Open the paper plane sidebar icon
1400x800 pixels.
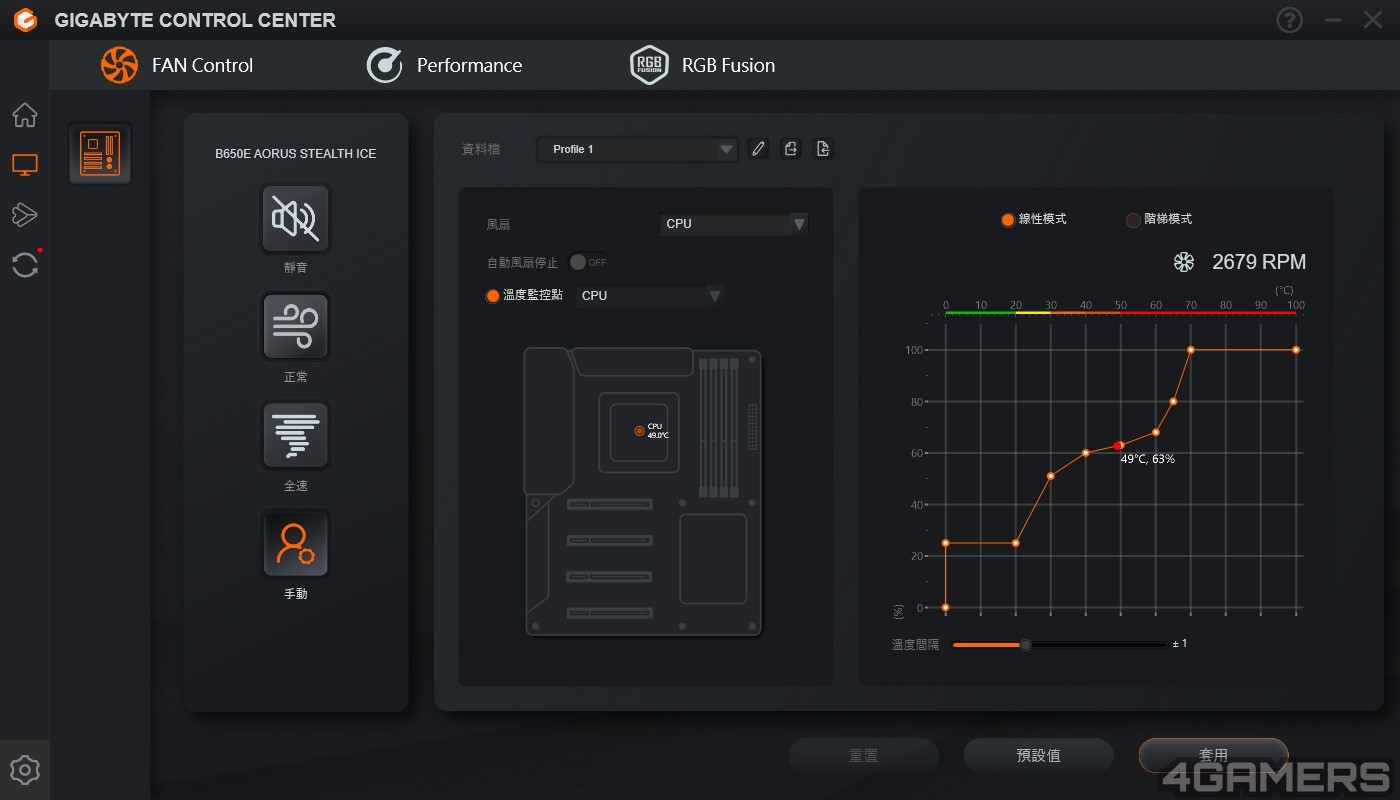point(25,214)
